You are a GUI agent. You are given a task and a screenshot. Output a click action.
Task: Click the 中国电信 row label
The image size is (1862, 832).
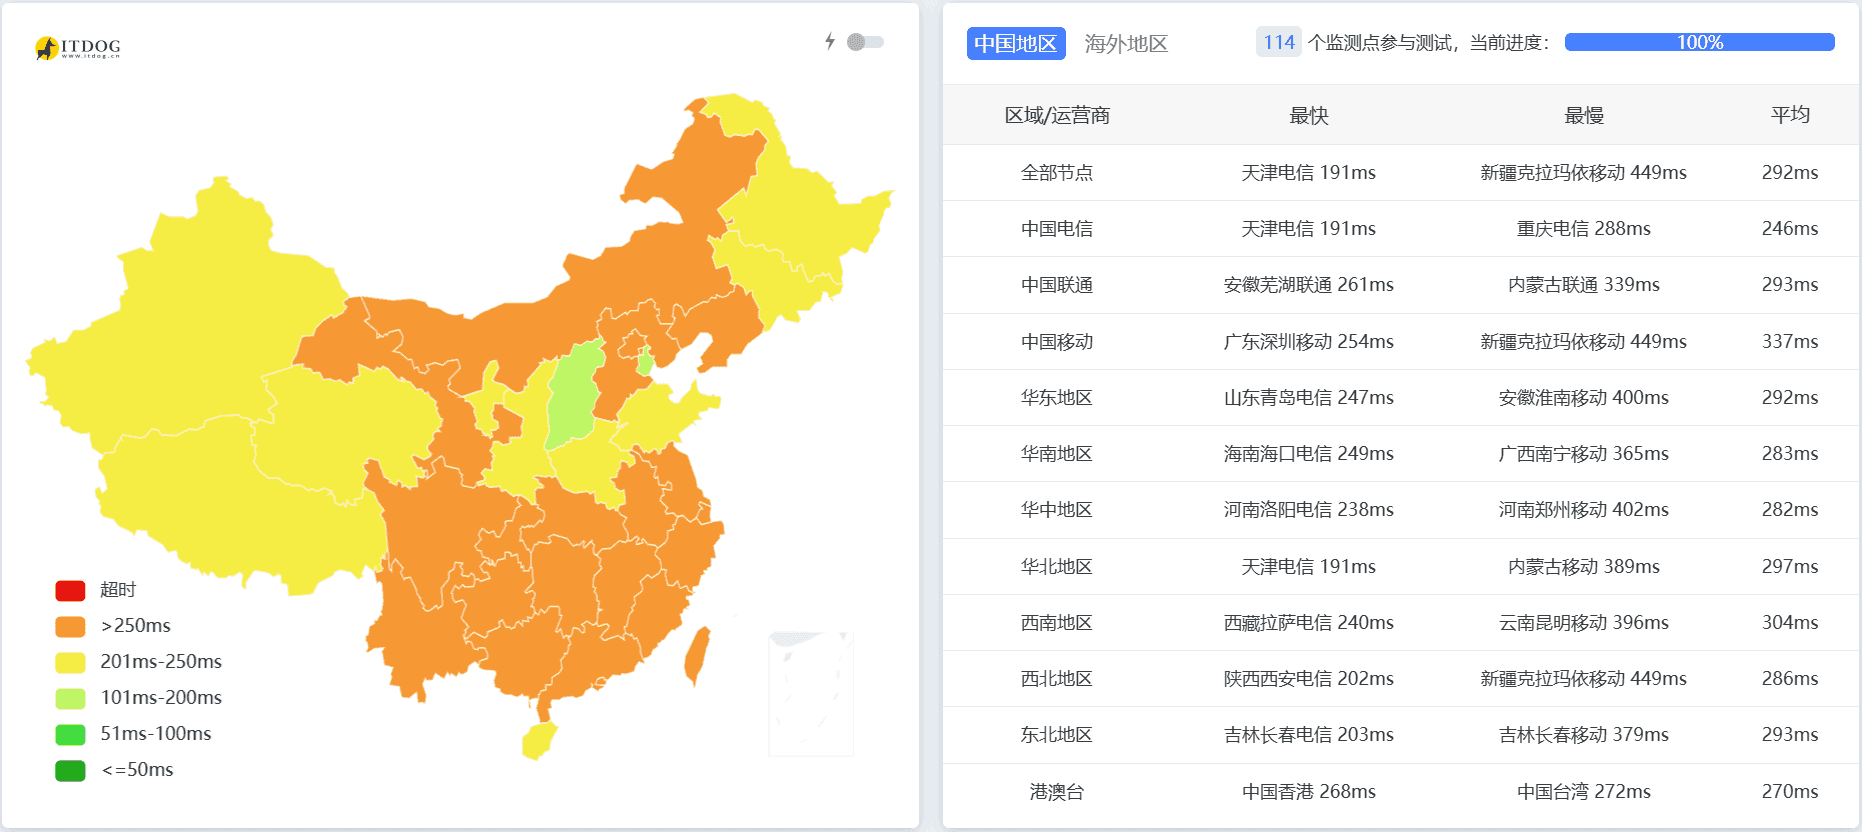1057,228
